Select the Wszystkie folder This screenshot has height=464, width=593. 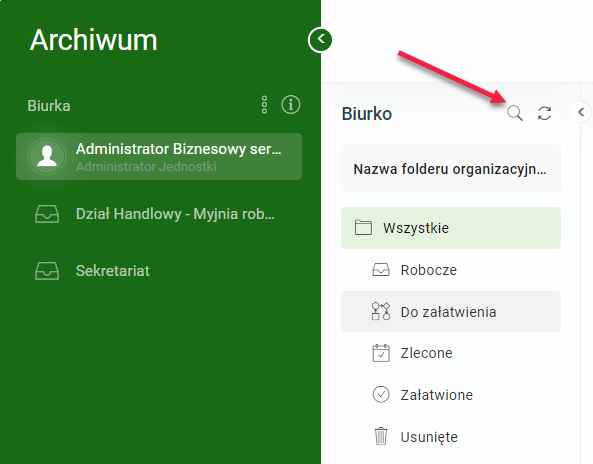pos(451,228)
